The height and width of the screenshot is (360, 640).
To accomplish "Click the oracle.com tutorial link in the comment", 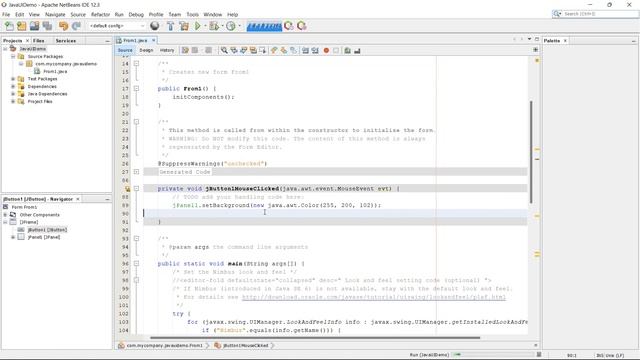I will 373,297.
